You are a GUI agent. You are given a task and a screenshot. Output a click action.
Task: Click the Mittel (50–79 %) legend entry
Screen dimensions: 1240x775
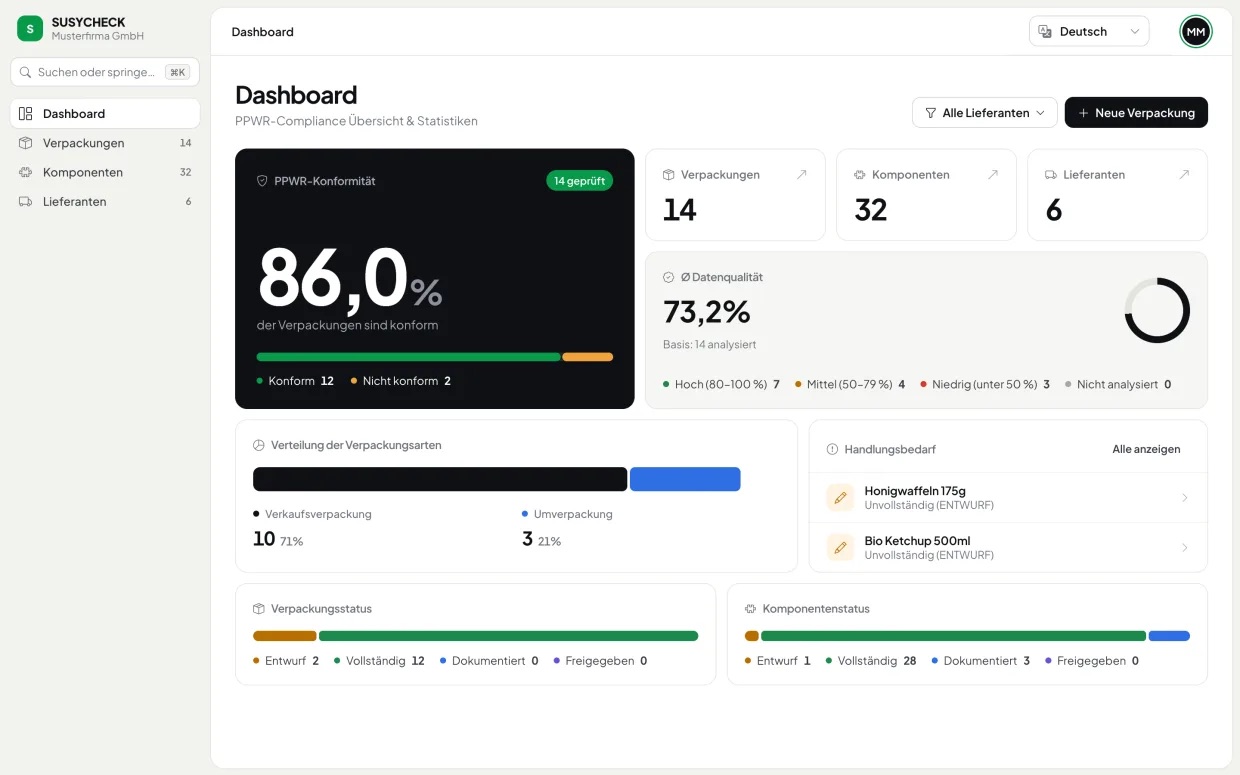pyautogui.click(x=850, y=384)
